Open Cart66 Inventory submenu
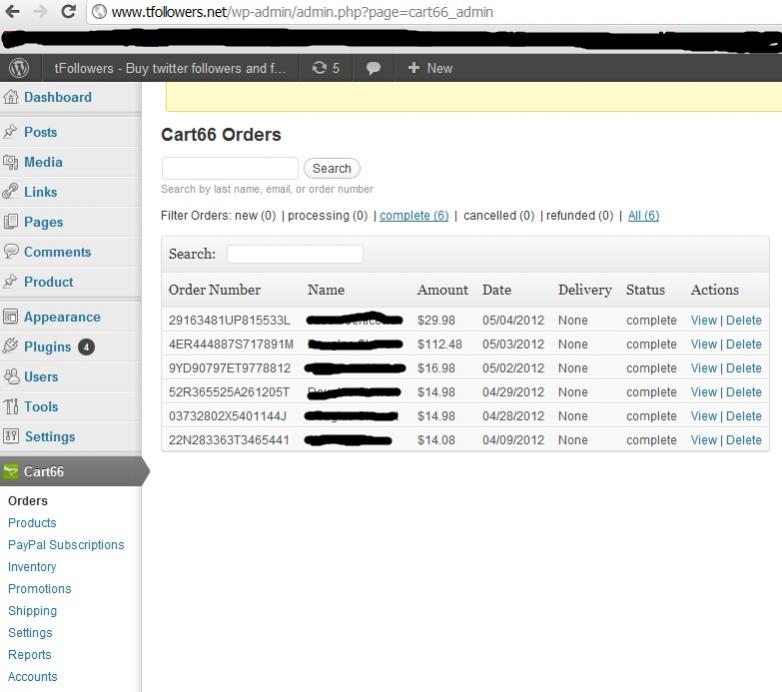Image resolution: width=782 pixels, height=692 pixels. 32,567
